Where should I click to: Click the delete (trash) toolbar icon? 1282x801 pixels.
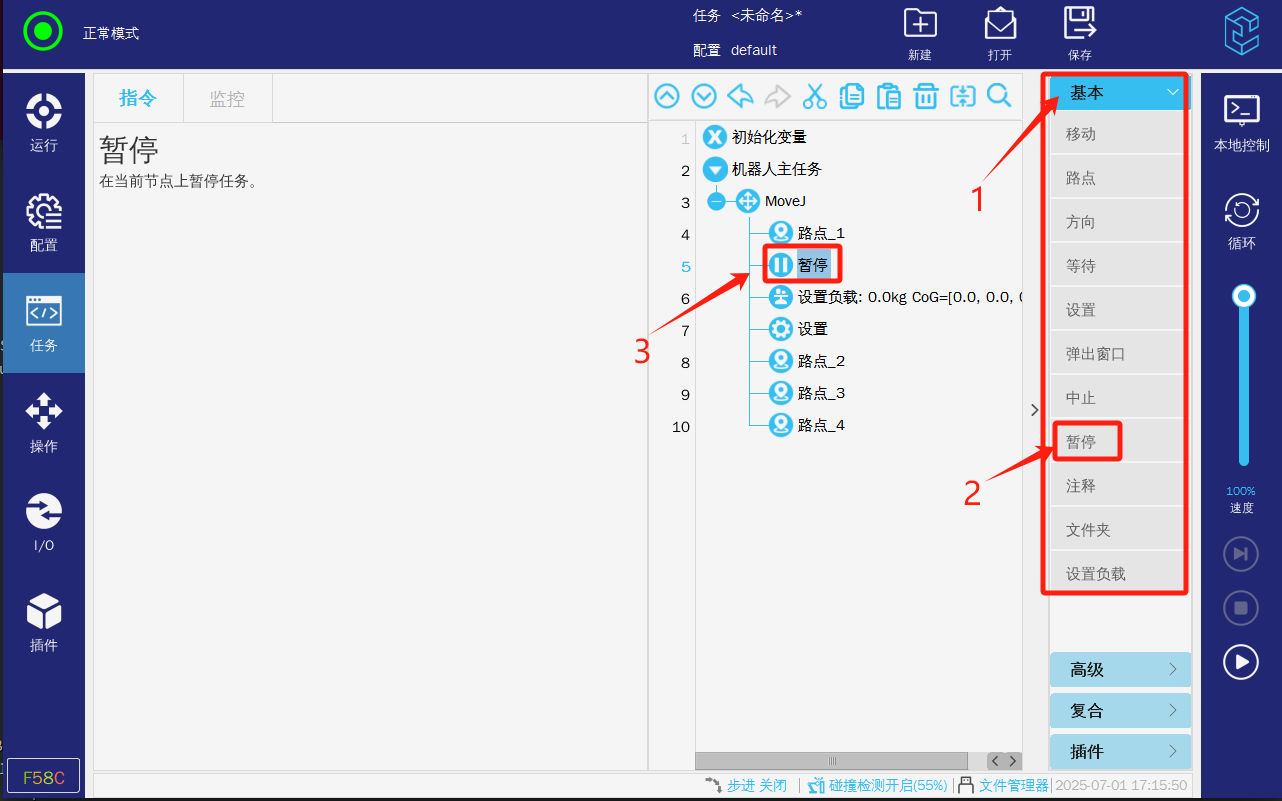coord(926,96)
